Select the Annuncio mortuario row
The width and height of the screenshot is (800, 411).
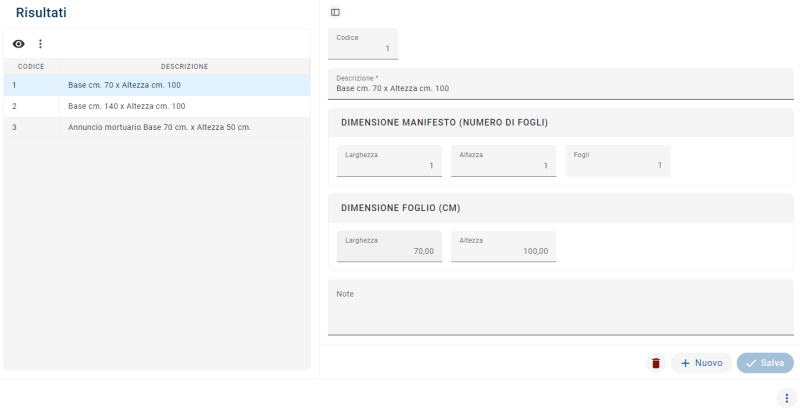158,127
